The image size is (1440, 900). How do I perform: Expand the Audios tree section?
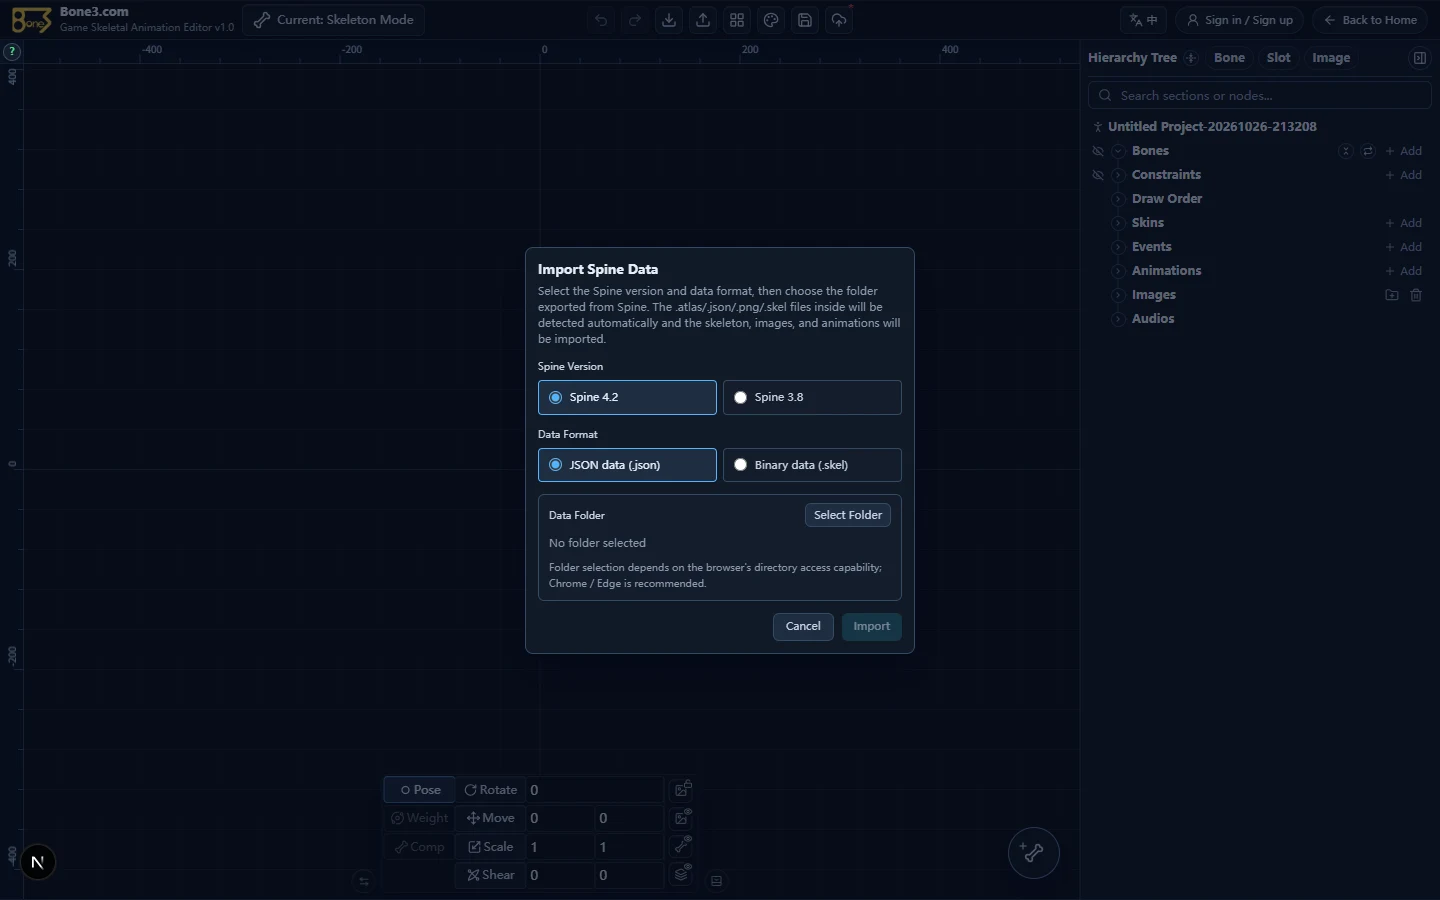1119,319
